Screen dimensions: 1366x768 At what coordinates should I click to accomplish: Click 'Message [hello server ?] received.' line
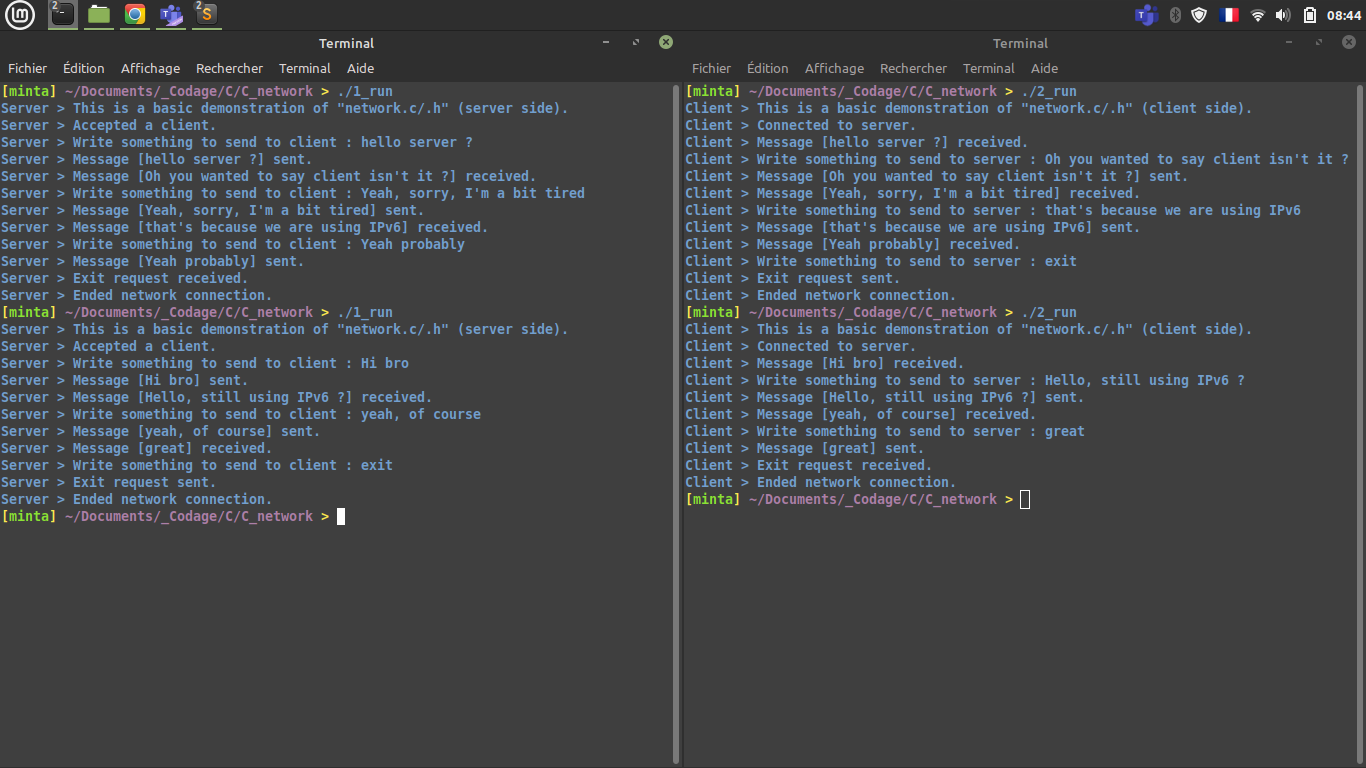click(857, 142)
